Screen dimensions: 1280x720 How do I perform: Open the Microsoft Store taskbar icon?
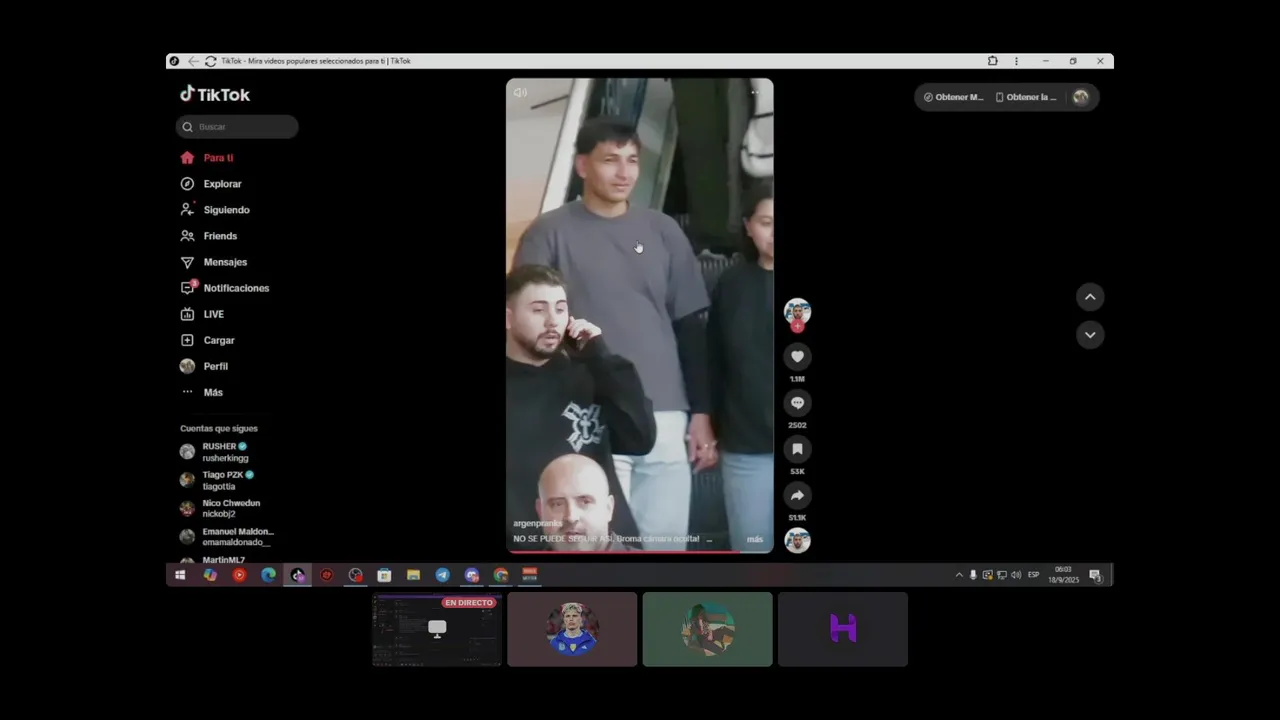click(384, 575)
